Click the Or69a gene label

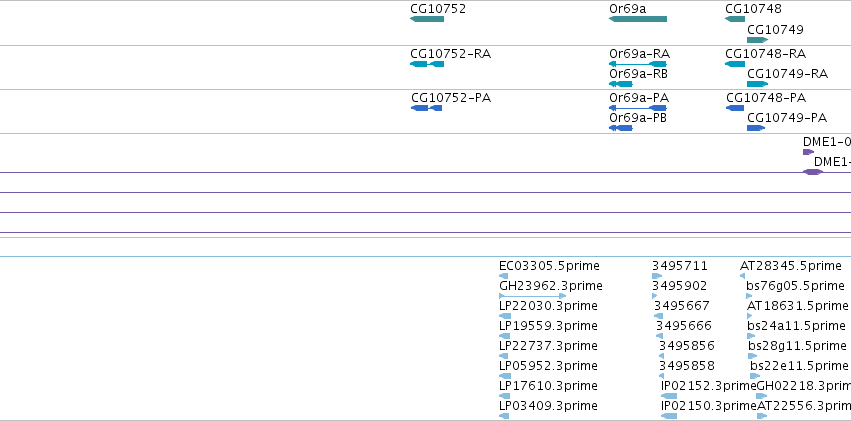[x=628, y=9]
